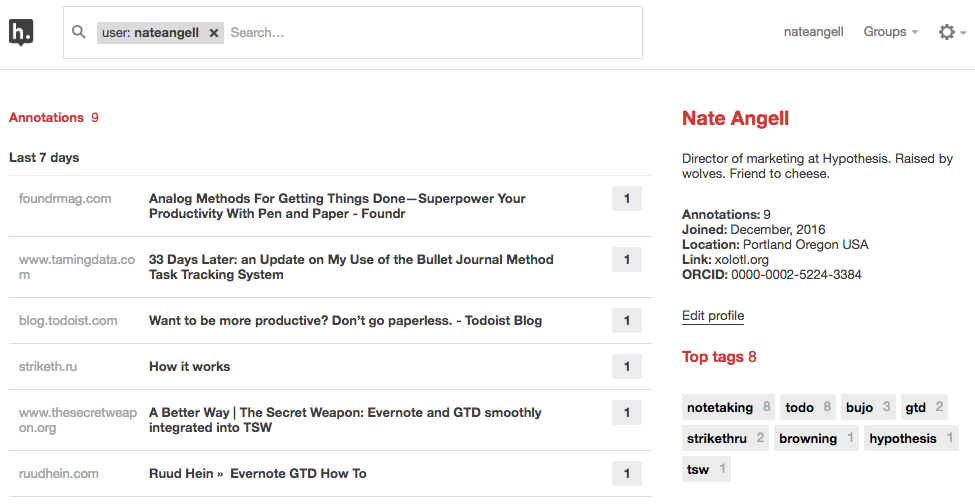
Task: Click annotation count for striketh.ru row
Action: tap(627, 367)
